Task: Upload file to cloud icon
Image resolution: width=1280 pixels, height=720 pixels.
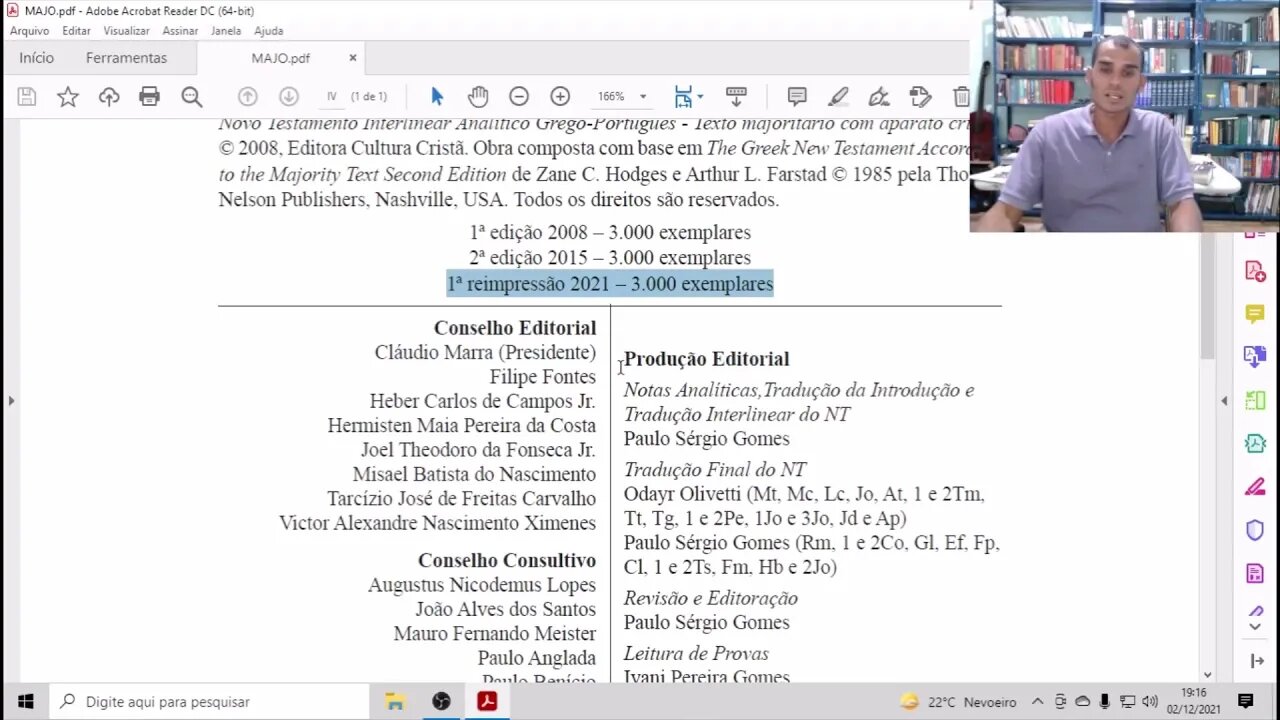Action: pos(109,97)
